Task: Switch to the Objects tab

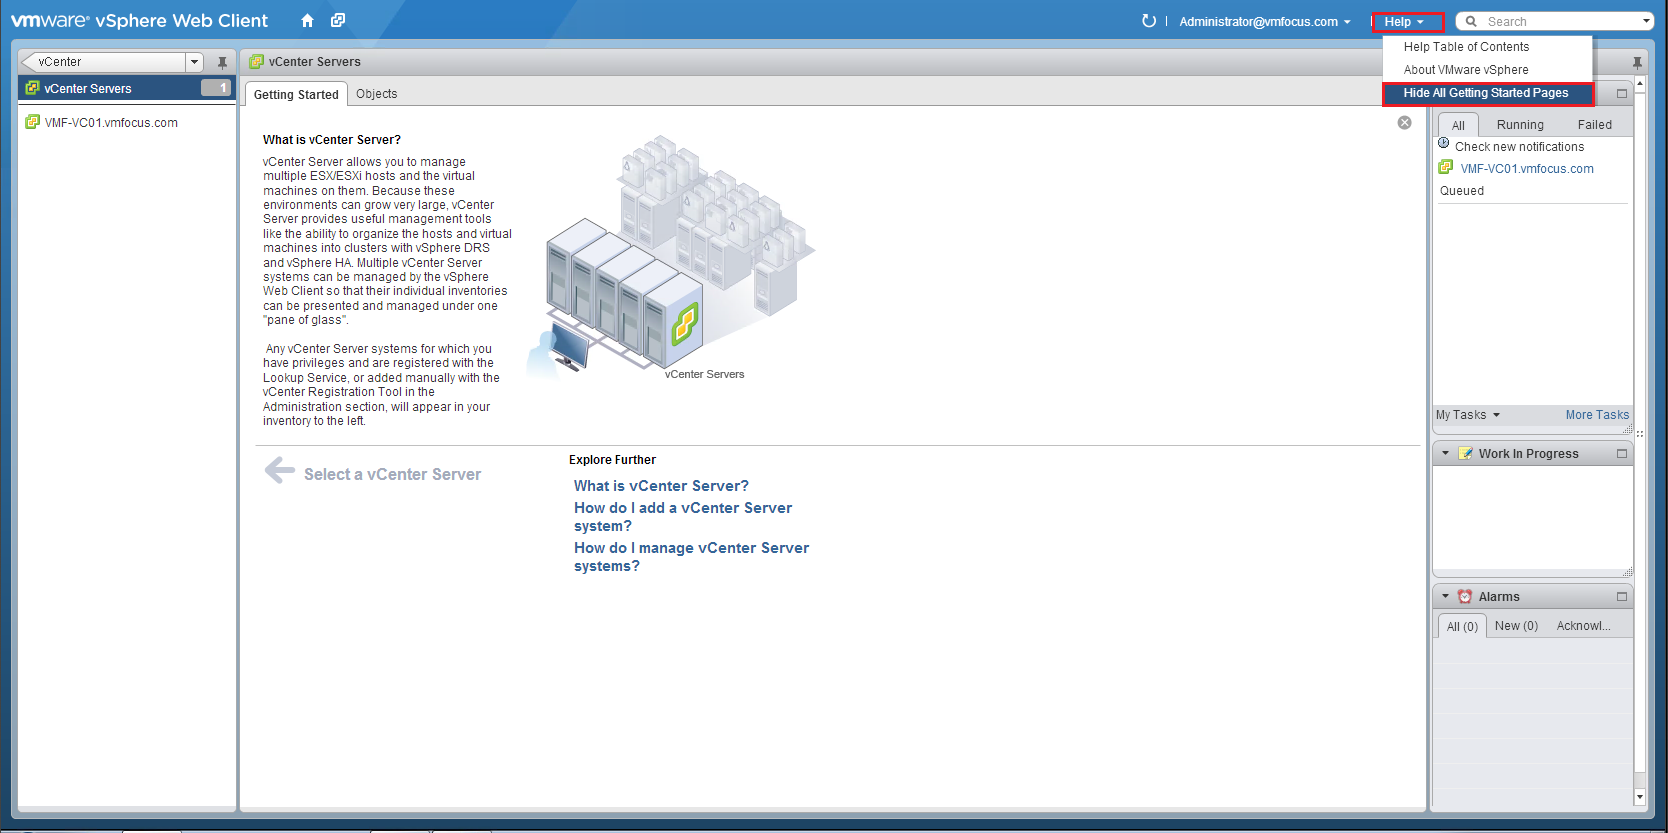Action: click(x=376, y=94)
